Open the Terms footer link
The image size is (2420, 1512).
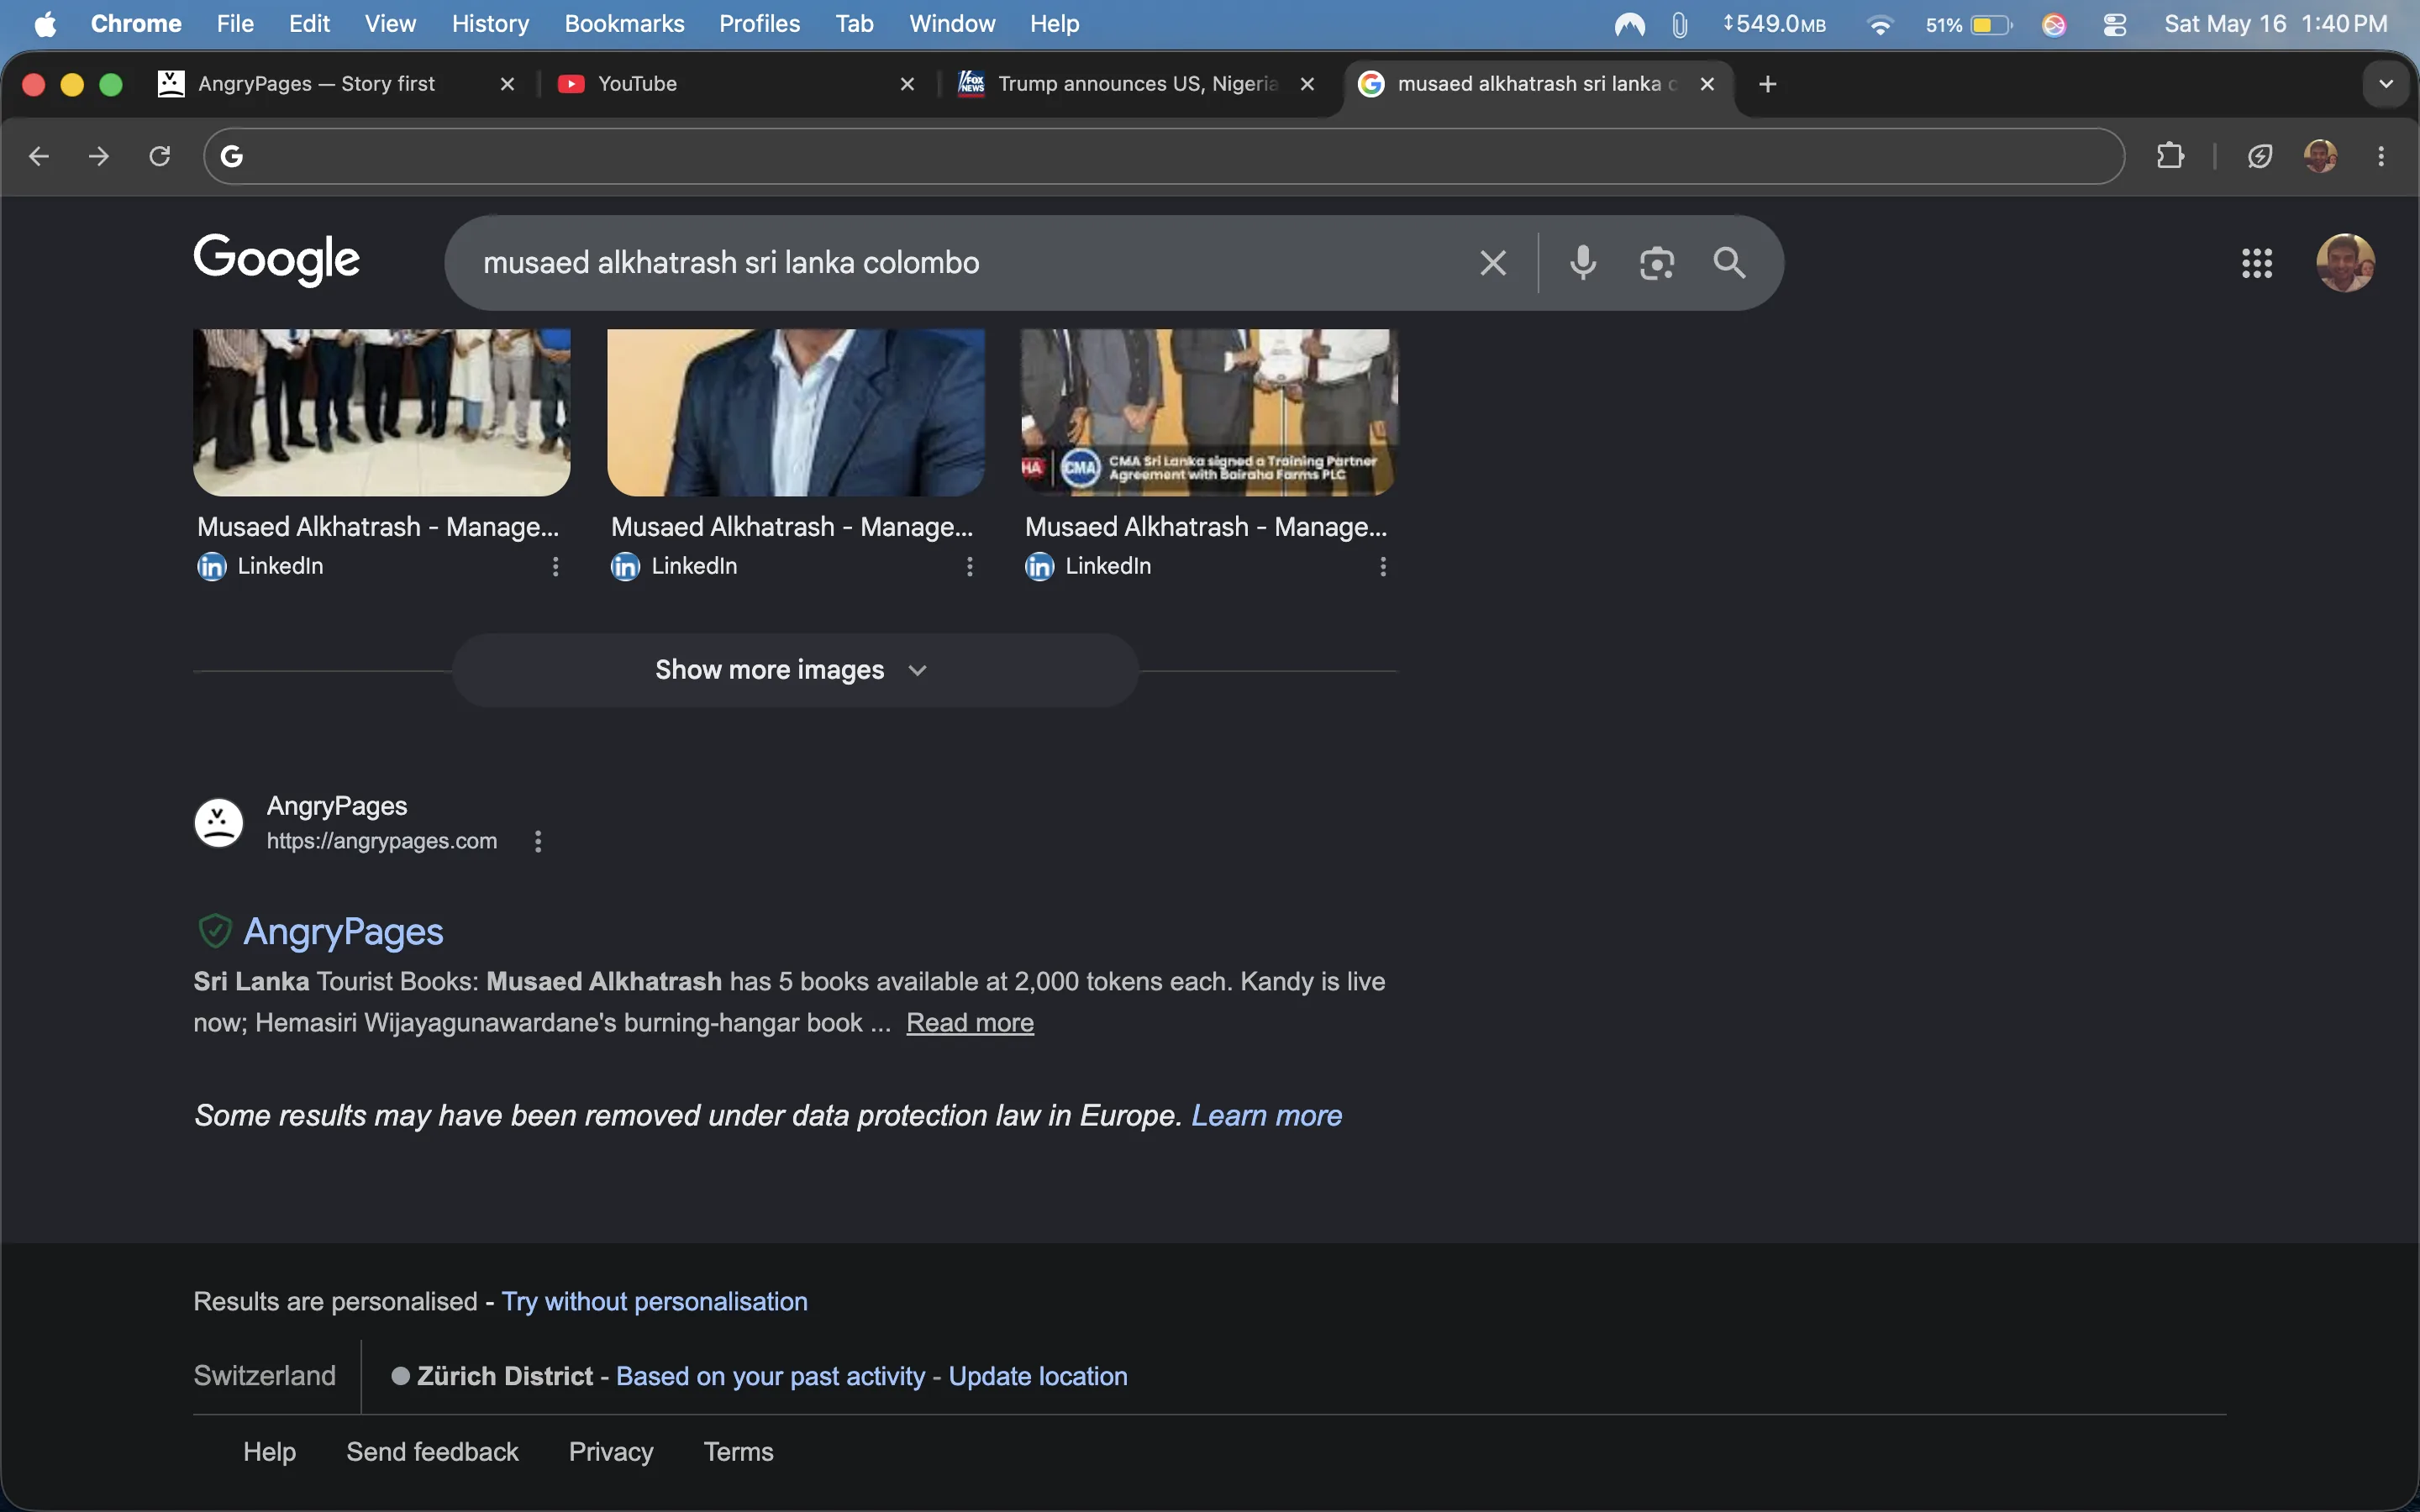click(738, 1452)
